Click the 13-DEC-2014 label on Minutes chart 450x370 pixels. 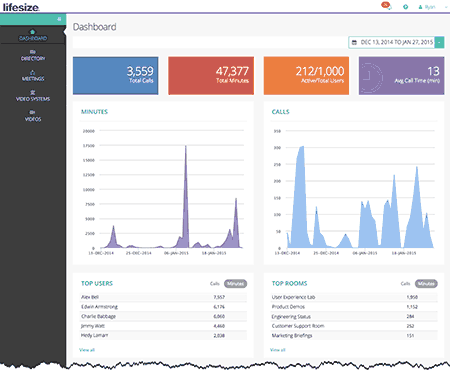click(x=101, y=253)
